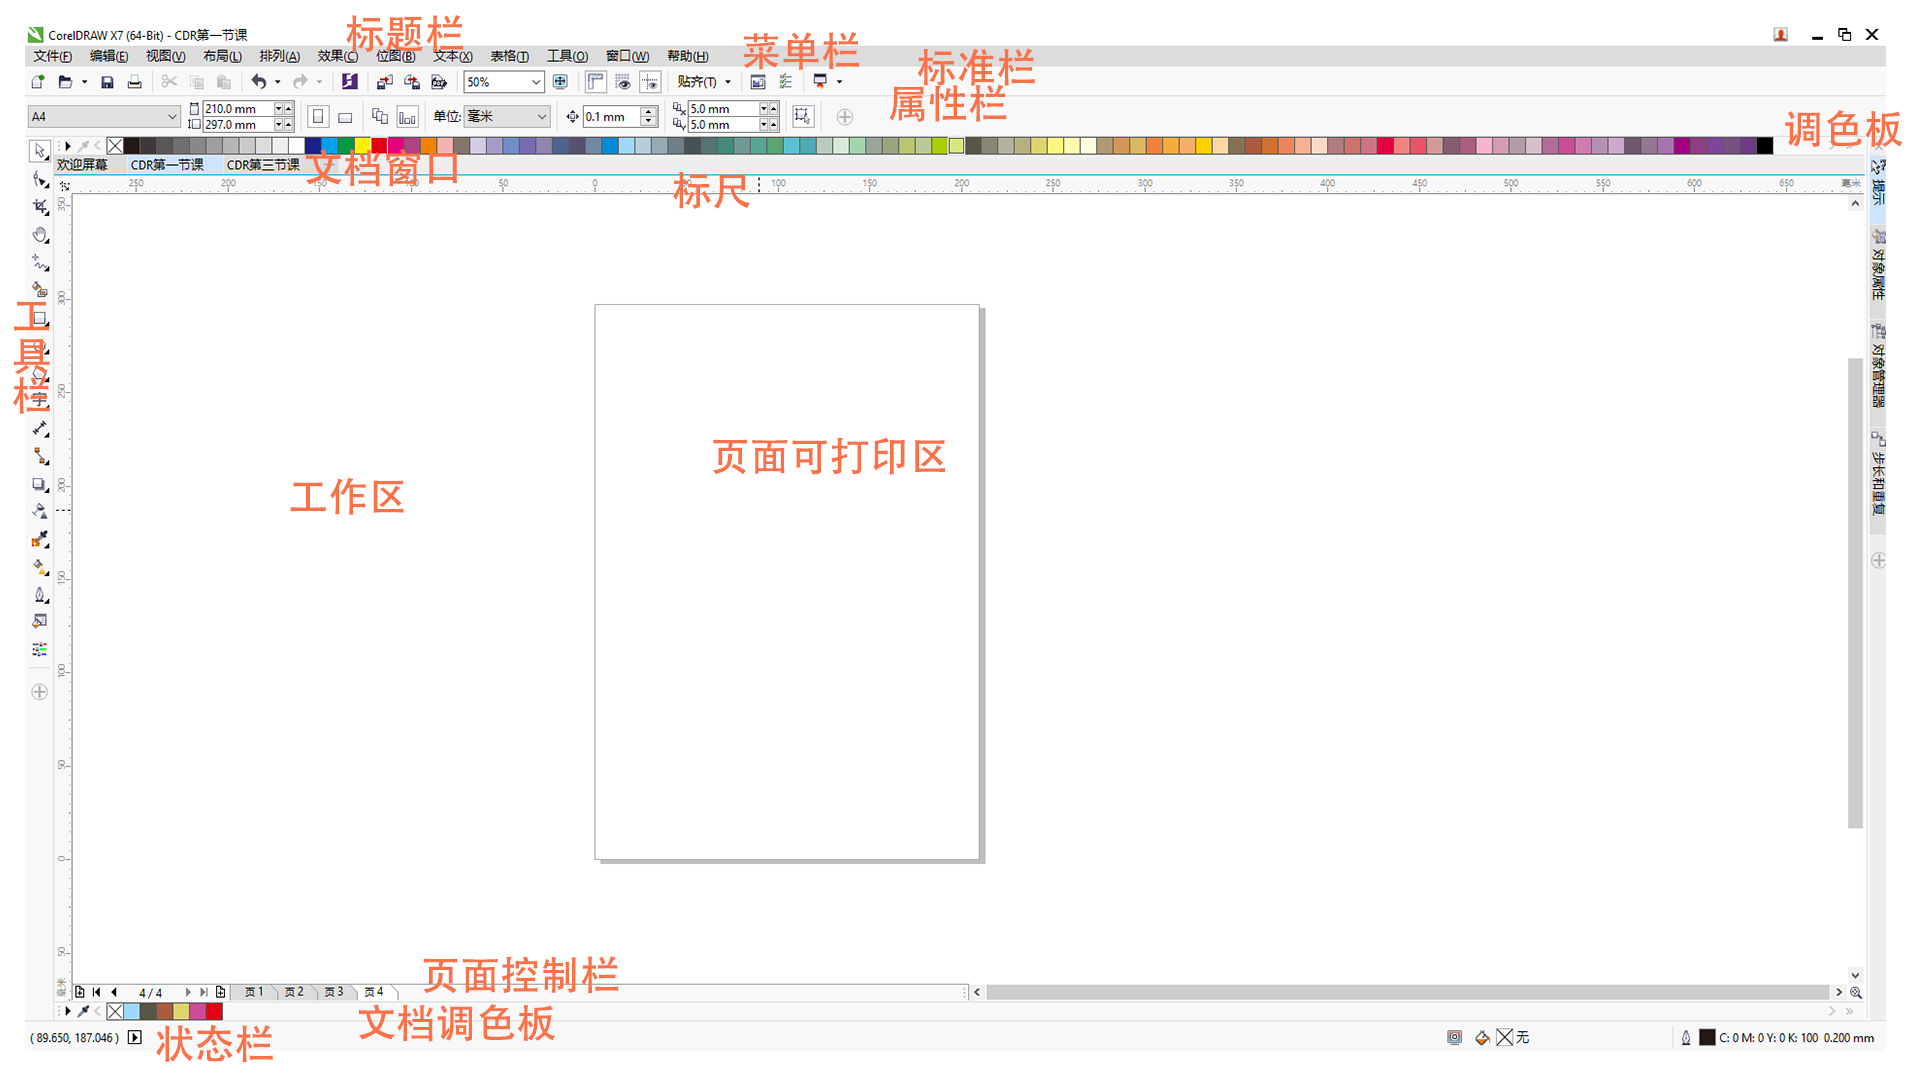Click Publish to PDF icon
The width and height of the screenshot is (1920, 1080).
(439, 82)
